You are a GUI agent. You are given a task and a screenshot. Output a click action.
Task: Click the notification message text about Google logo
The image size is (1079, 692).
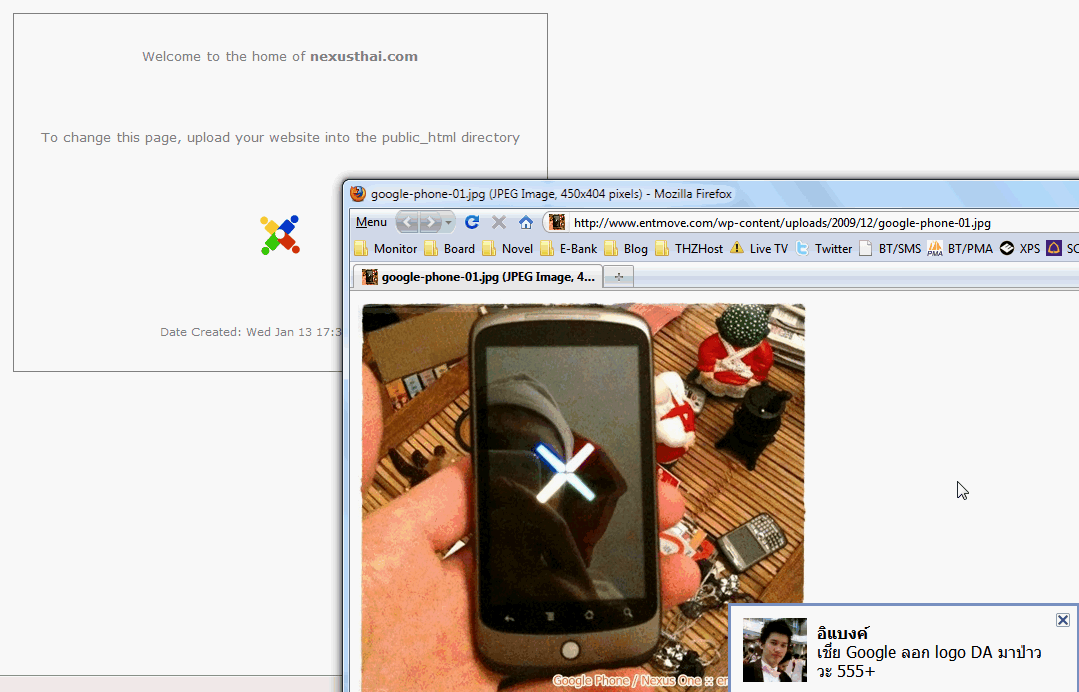pos(929,661)
